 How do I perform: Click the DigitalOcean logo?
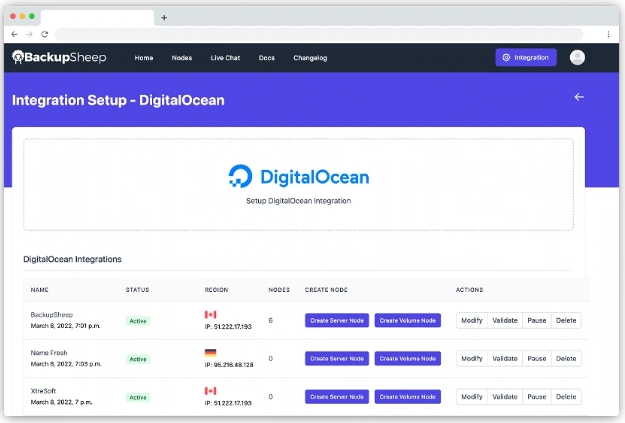[x=299, y=177]
